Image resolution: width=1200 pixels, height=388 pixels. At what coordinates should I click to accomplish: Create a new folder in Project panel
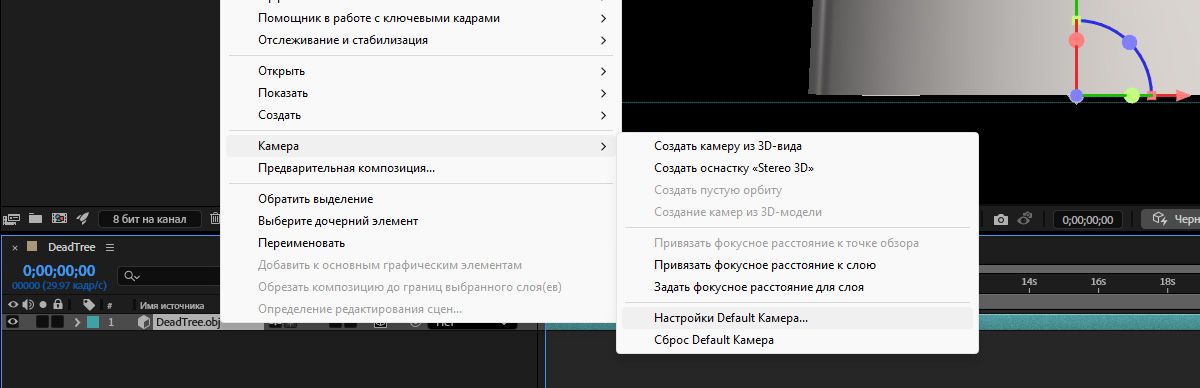pos(36,217)
